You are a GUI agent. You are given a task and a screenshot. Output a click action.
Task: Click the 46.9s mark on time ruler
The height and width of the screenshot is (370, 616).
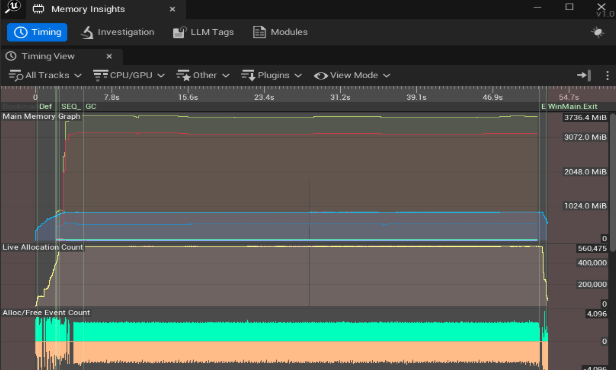(493, 97)
